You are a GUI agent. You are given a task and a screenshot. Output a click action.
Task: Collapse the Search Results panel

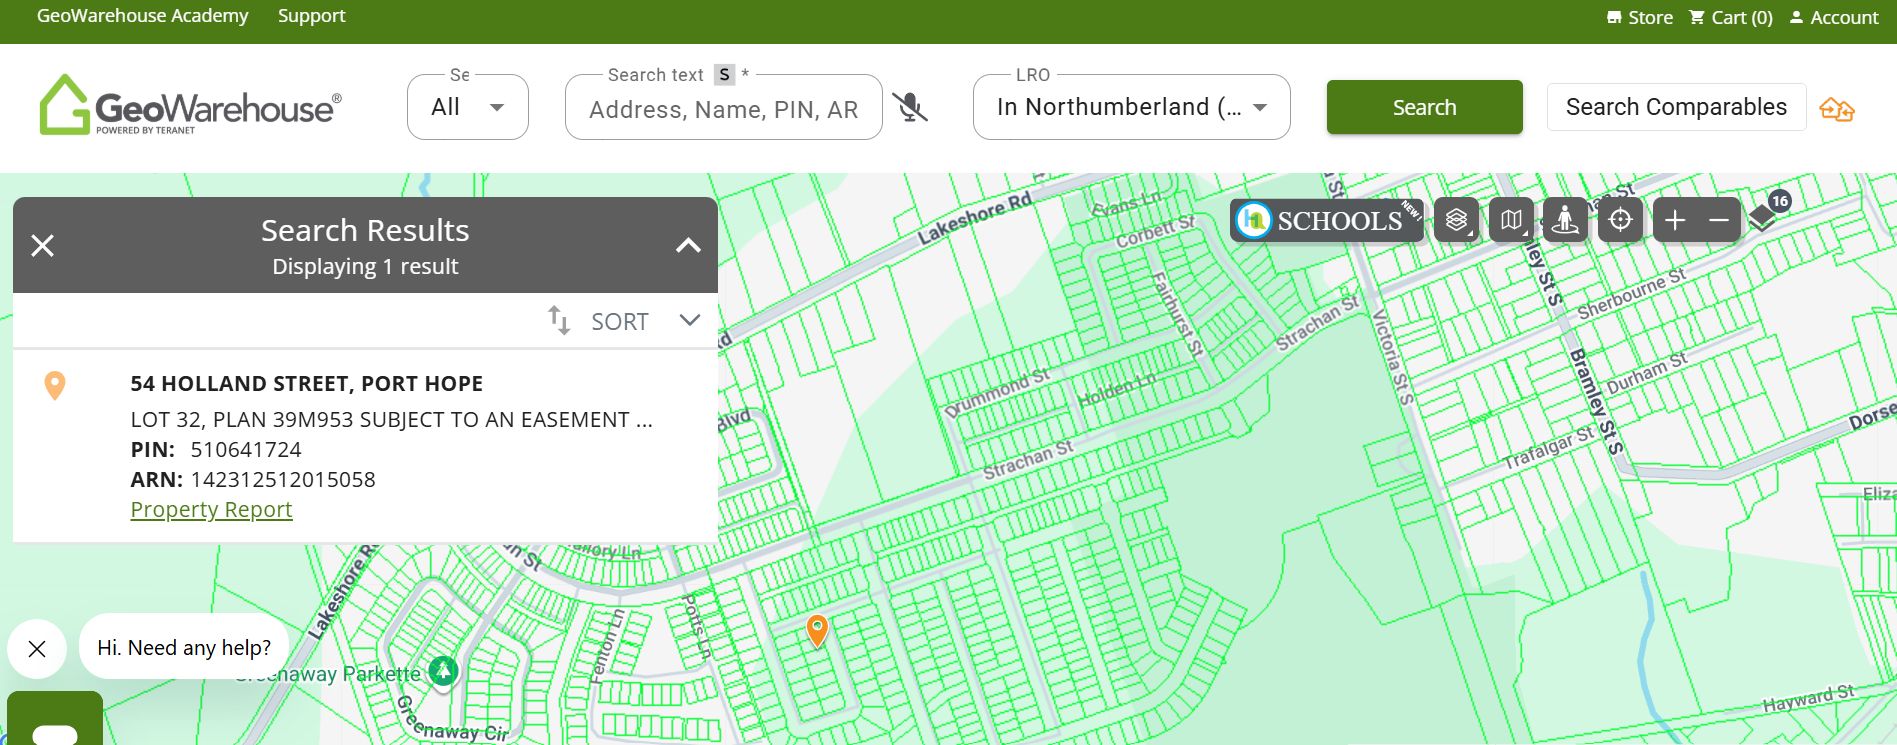[688, 245]
